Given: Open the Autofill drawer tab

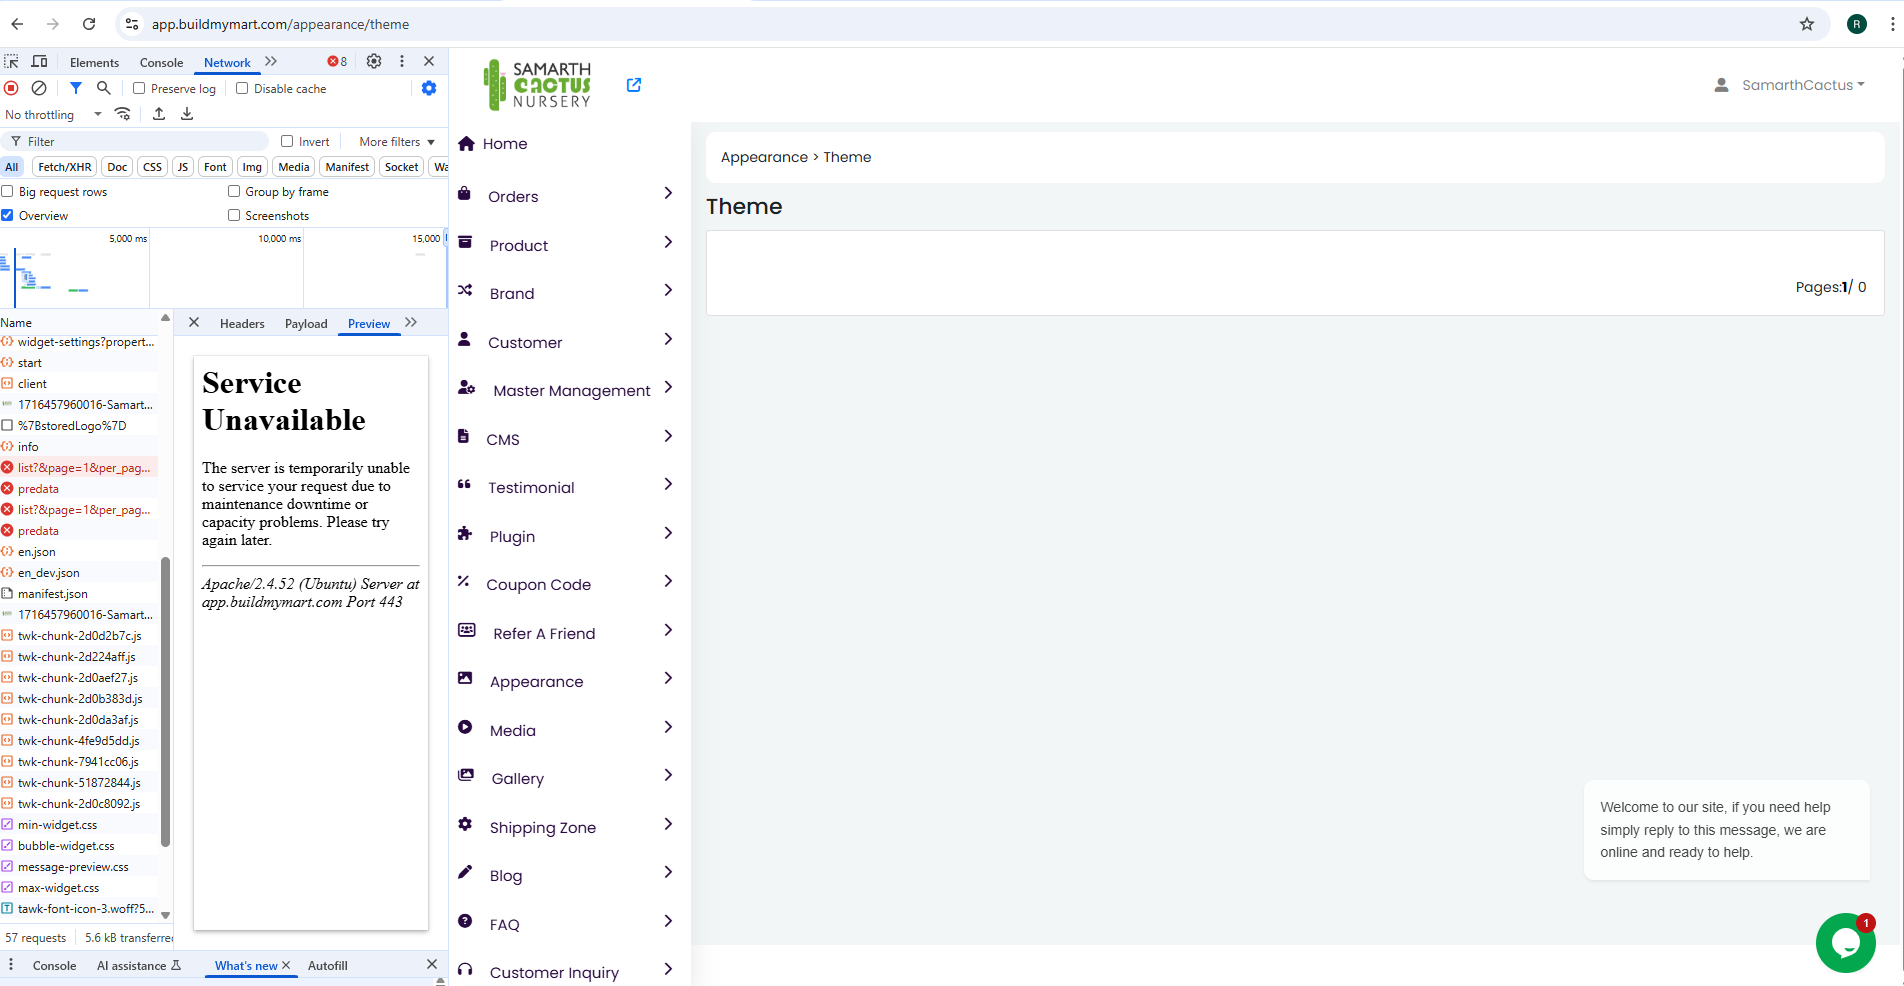Looking at the screenshot, I should [x=328, y=966].
